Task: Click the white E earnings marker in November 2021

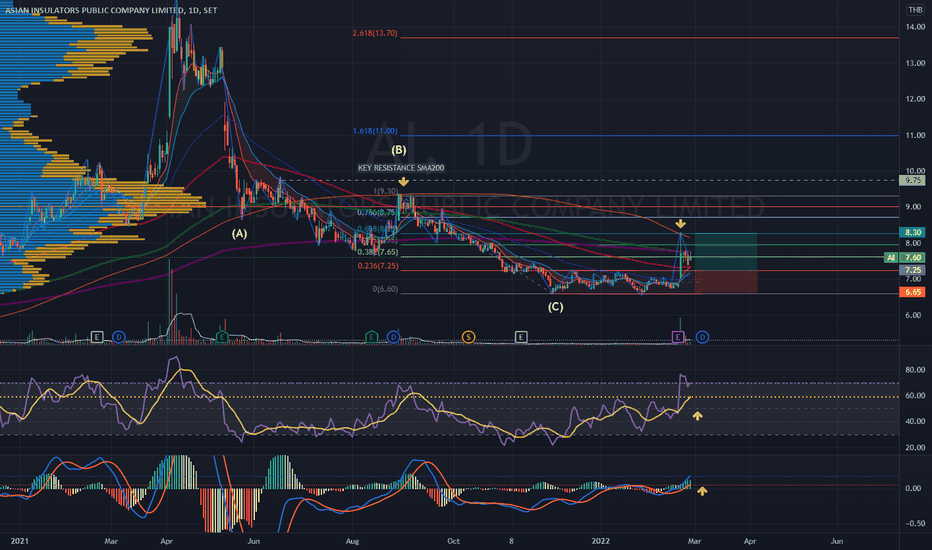Action: click(521, 337)
